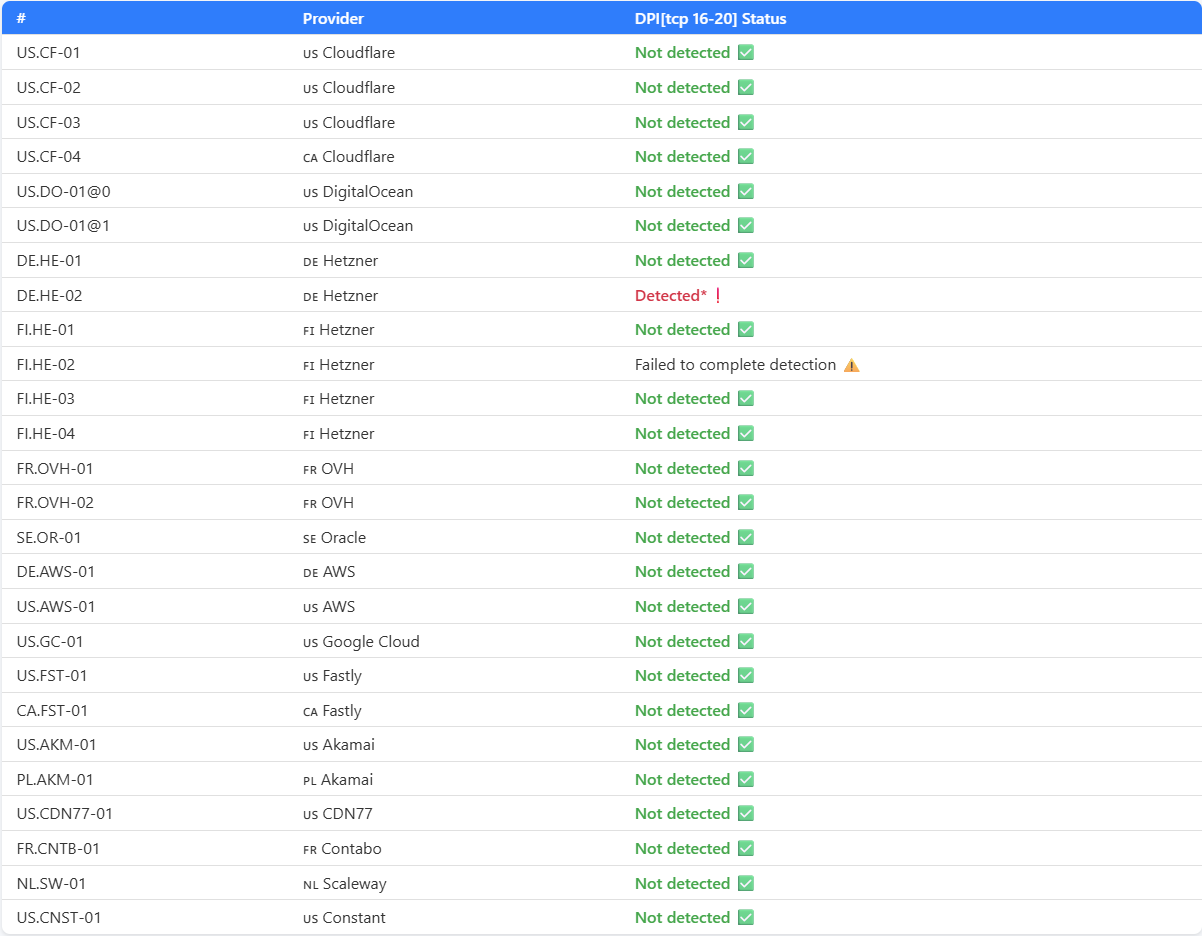Click the green checkmark icon in US.CF-01 row
This screenshot has width=1202, height=936.
[x=745, y=53]
